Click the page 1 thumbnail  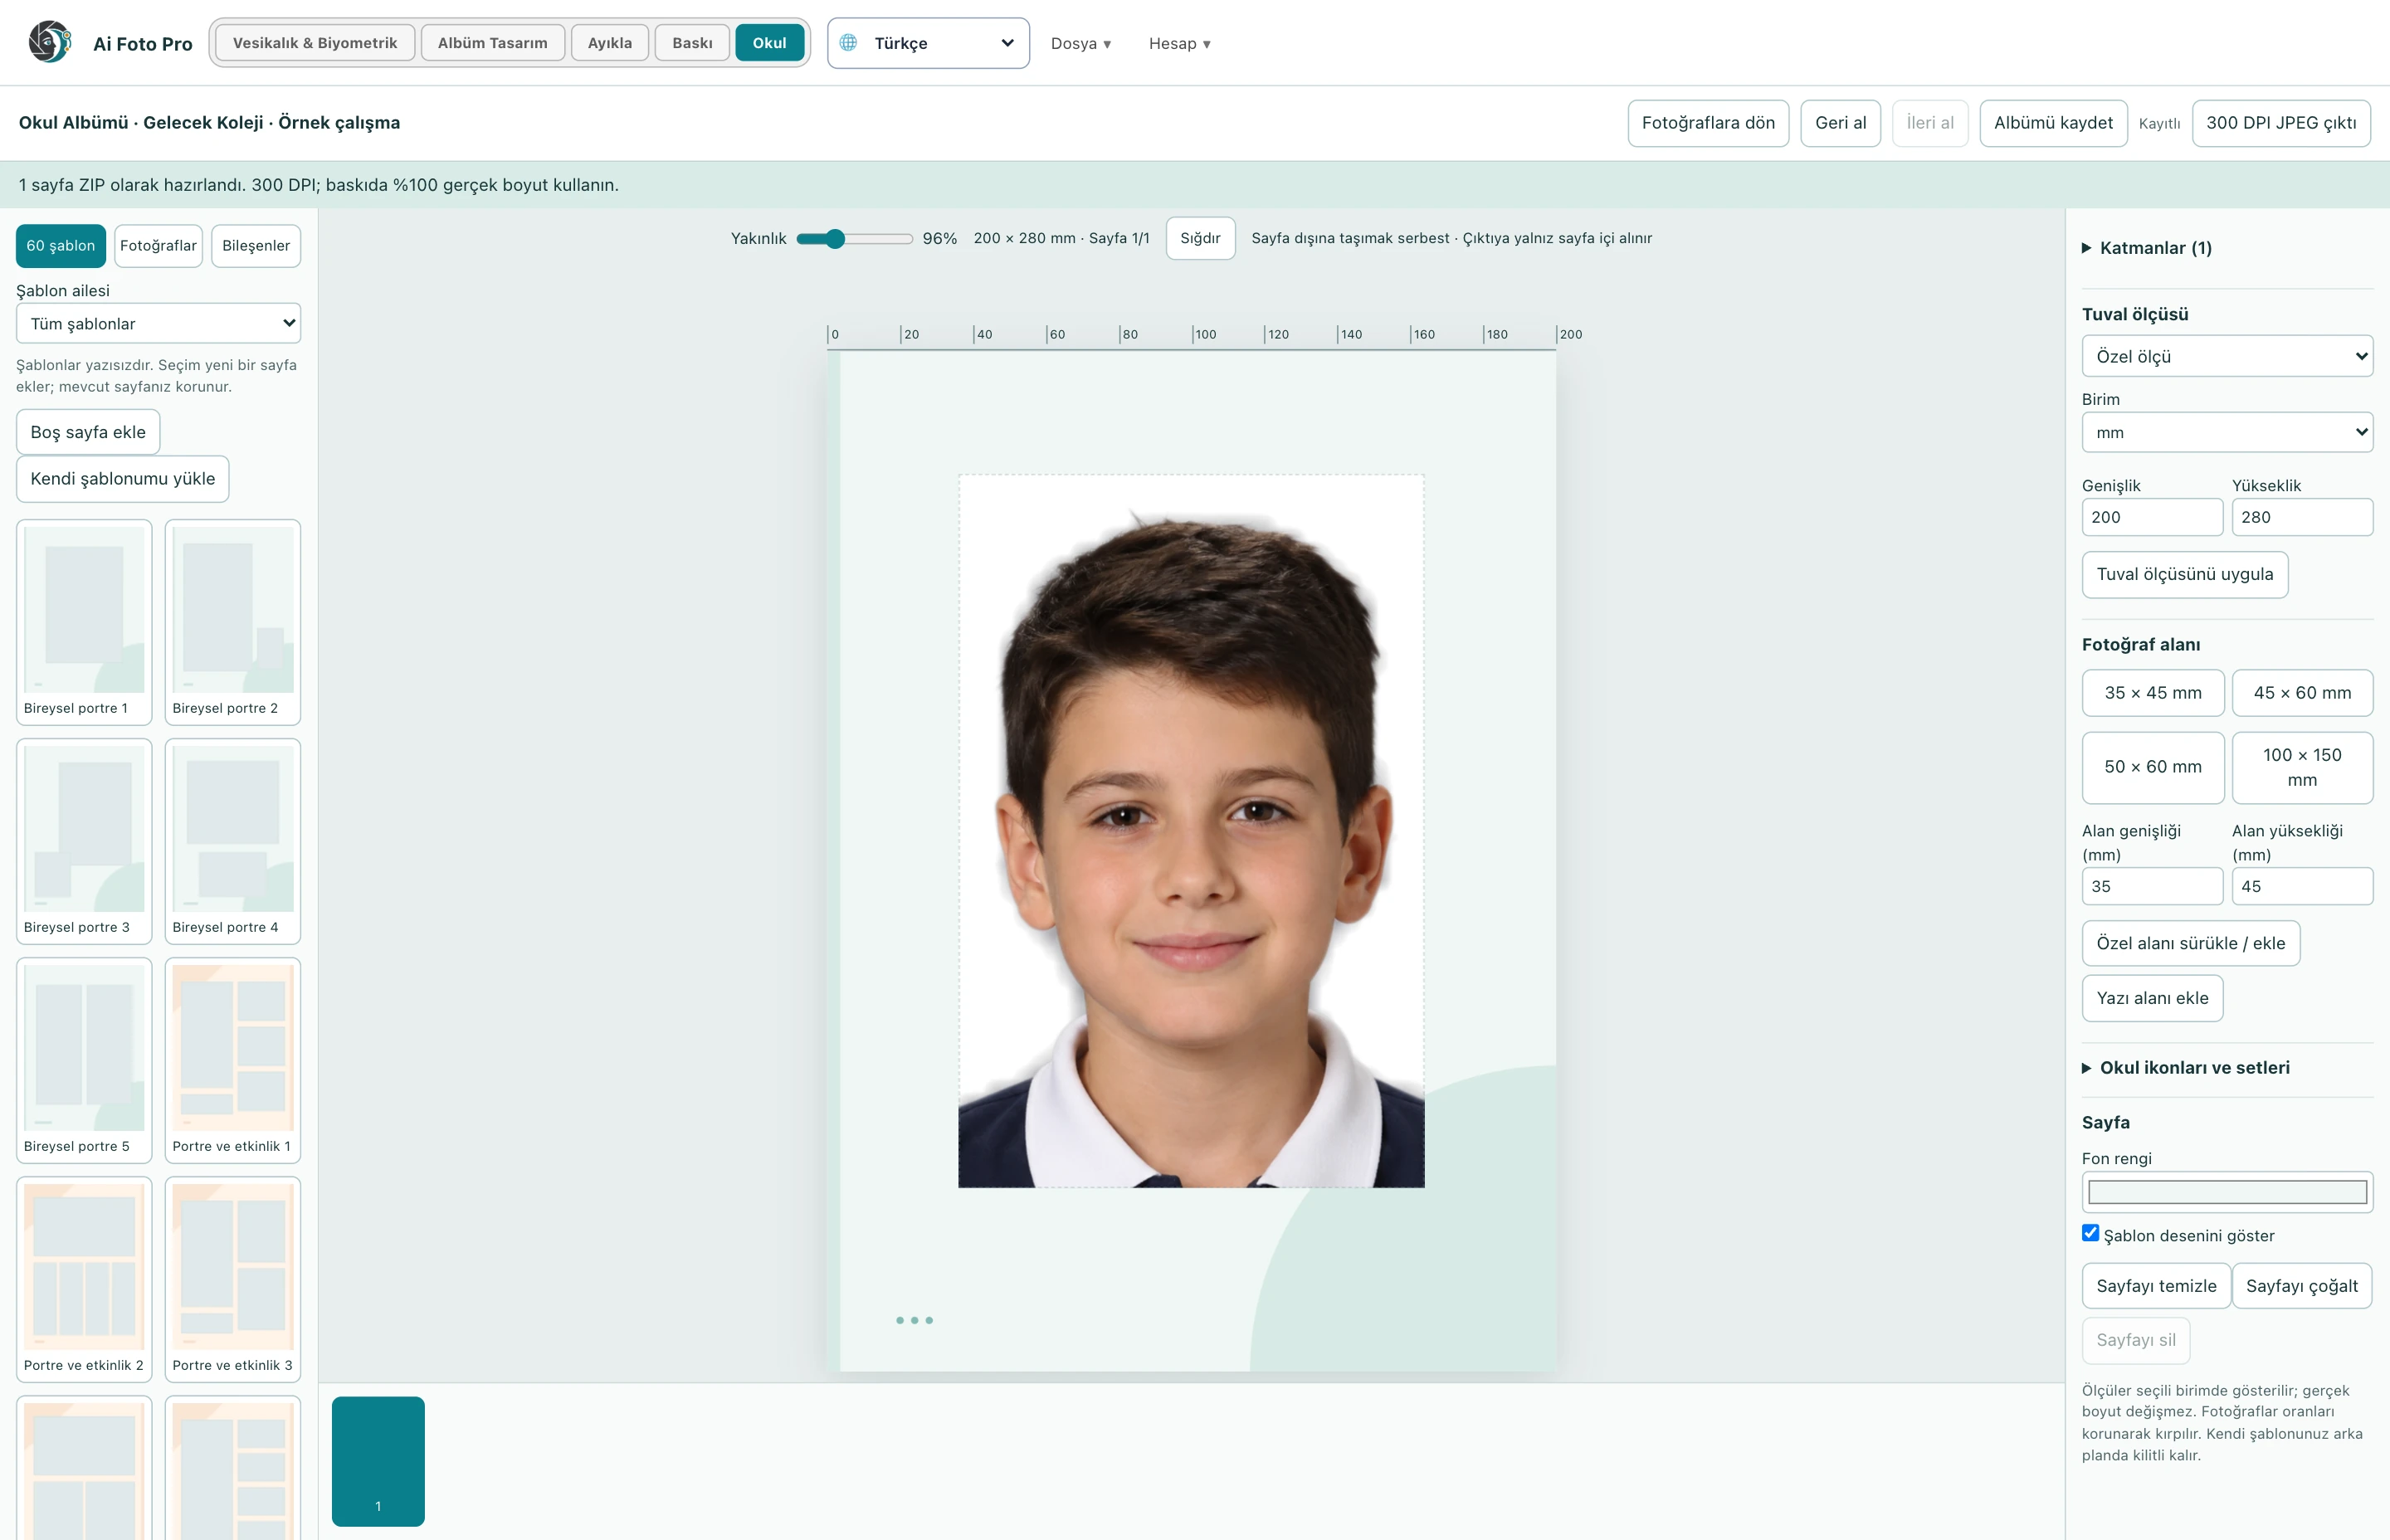(x=378, y=1461)
